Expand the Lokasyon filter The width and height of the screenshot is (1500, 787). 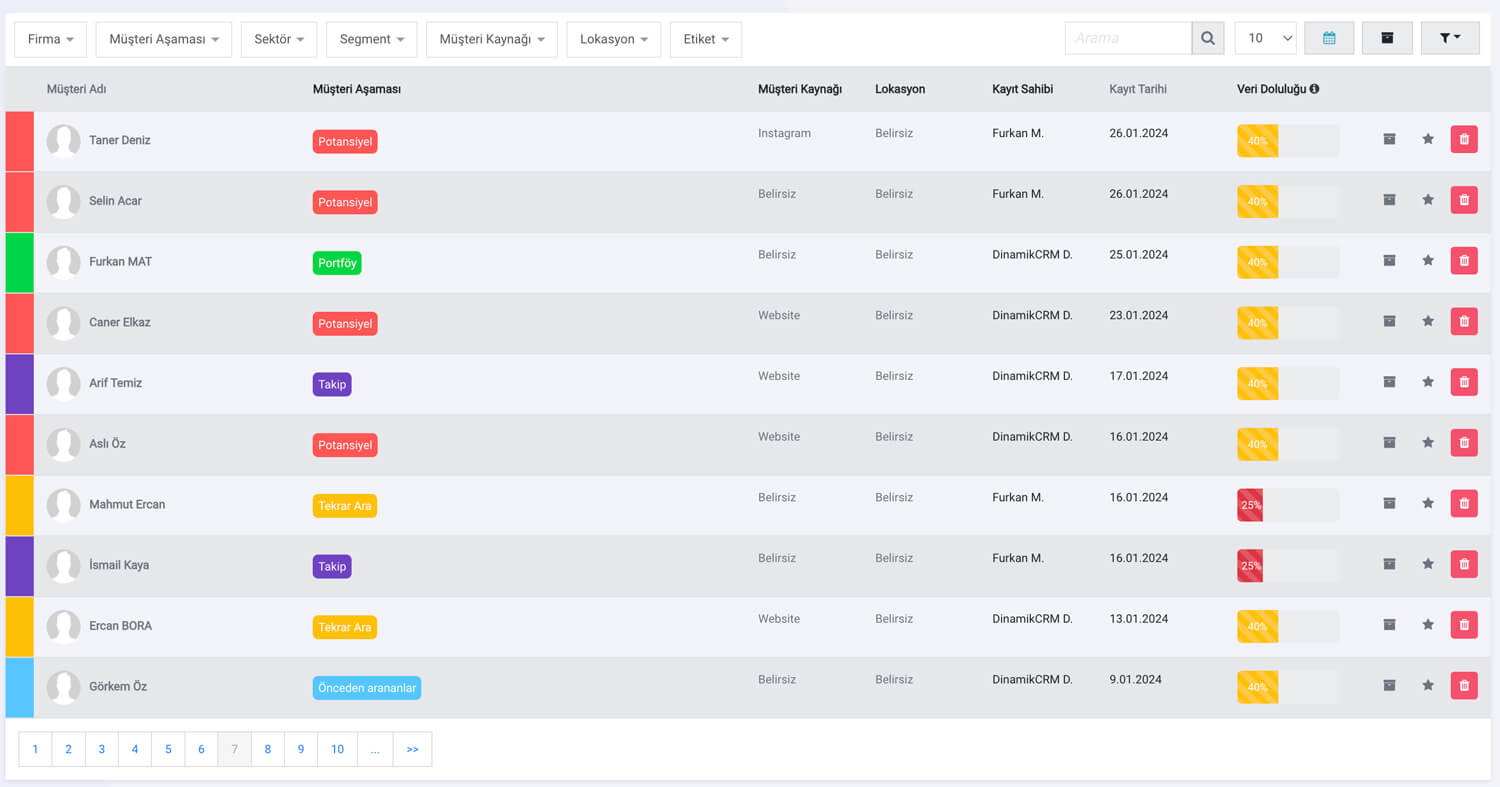pos(614,39)
